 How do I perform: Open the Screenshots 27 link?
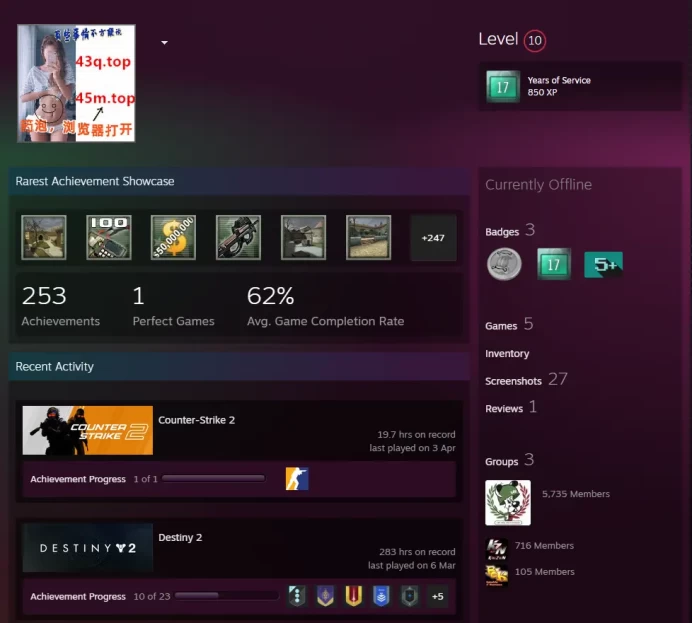(526, 380)
